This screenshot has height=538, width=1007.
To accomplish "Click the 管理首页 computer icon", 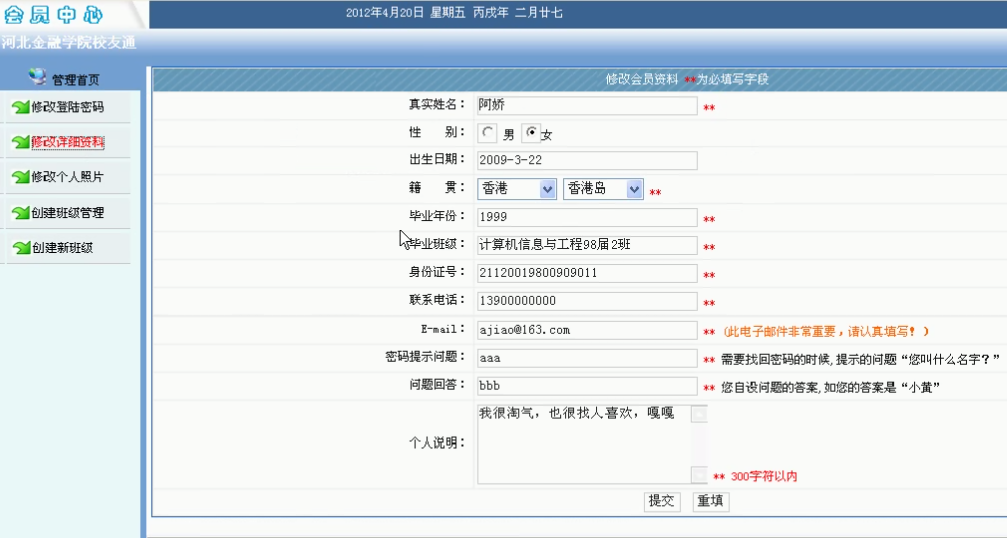I will point(37,77).
